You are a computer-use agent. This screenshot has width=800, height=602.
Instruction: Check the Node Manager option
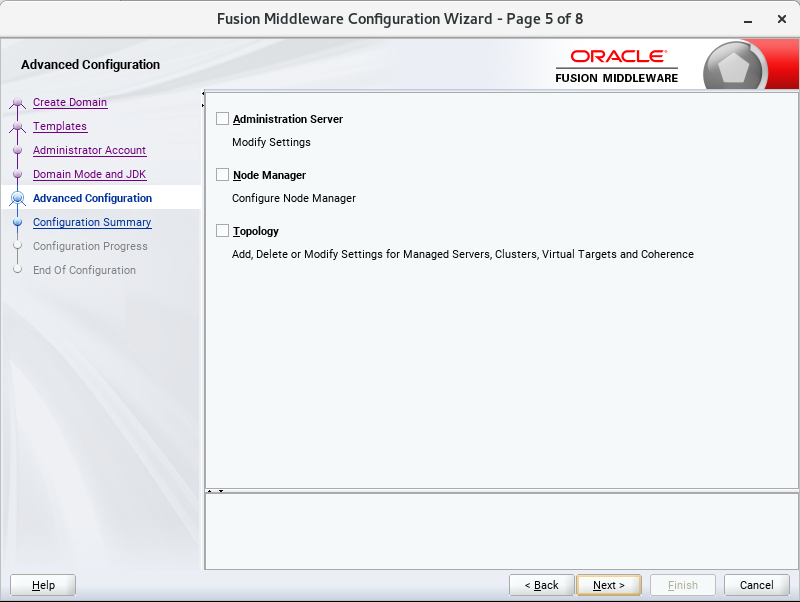pos(222,173)
